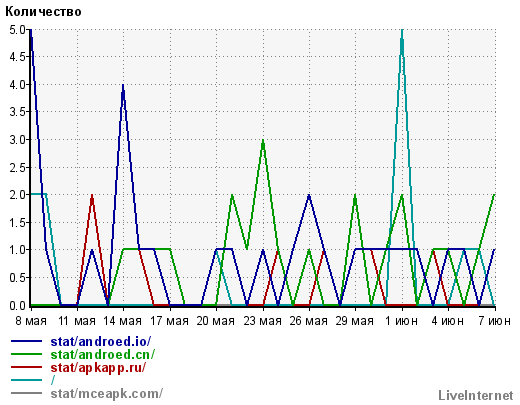The height and width of the screenshot is (405, 520).
Task: Click the cyan line legend swatch
Action: pos(27,380)
